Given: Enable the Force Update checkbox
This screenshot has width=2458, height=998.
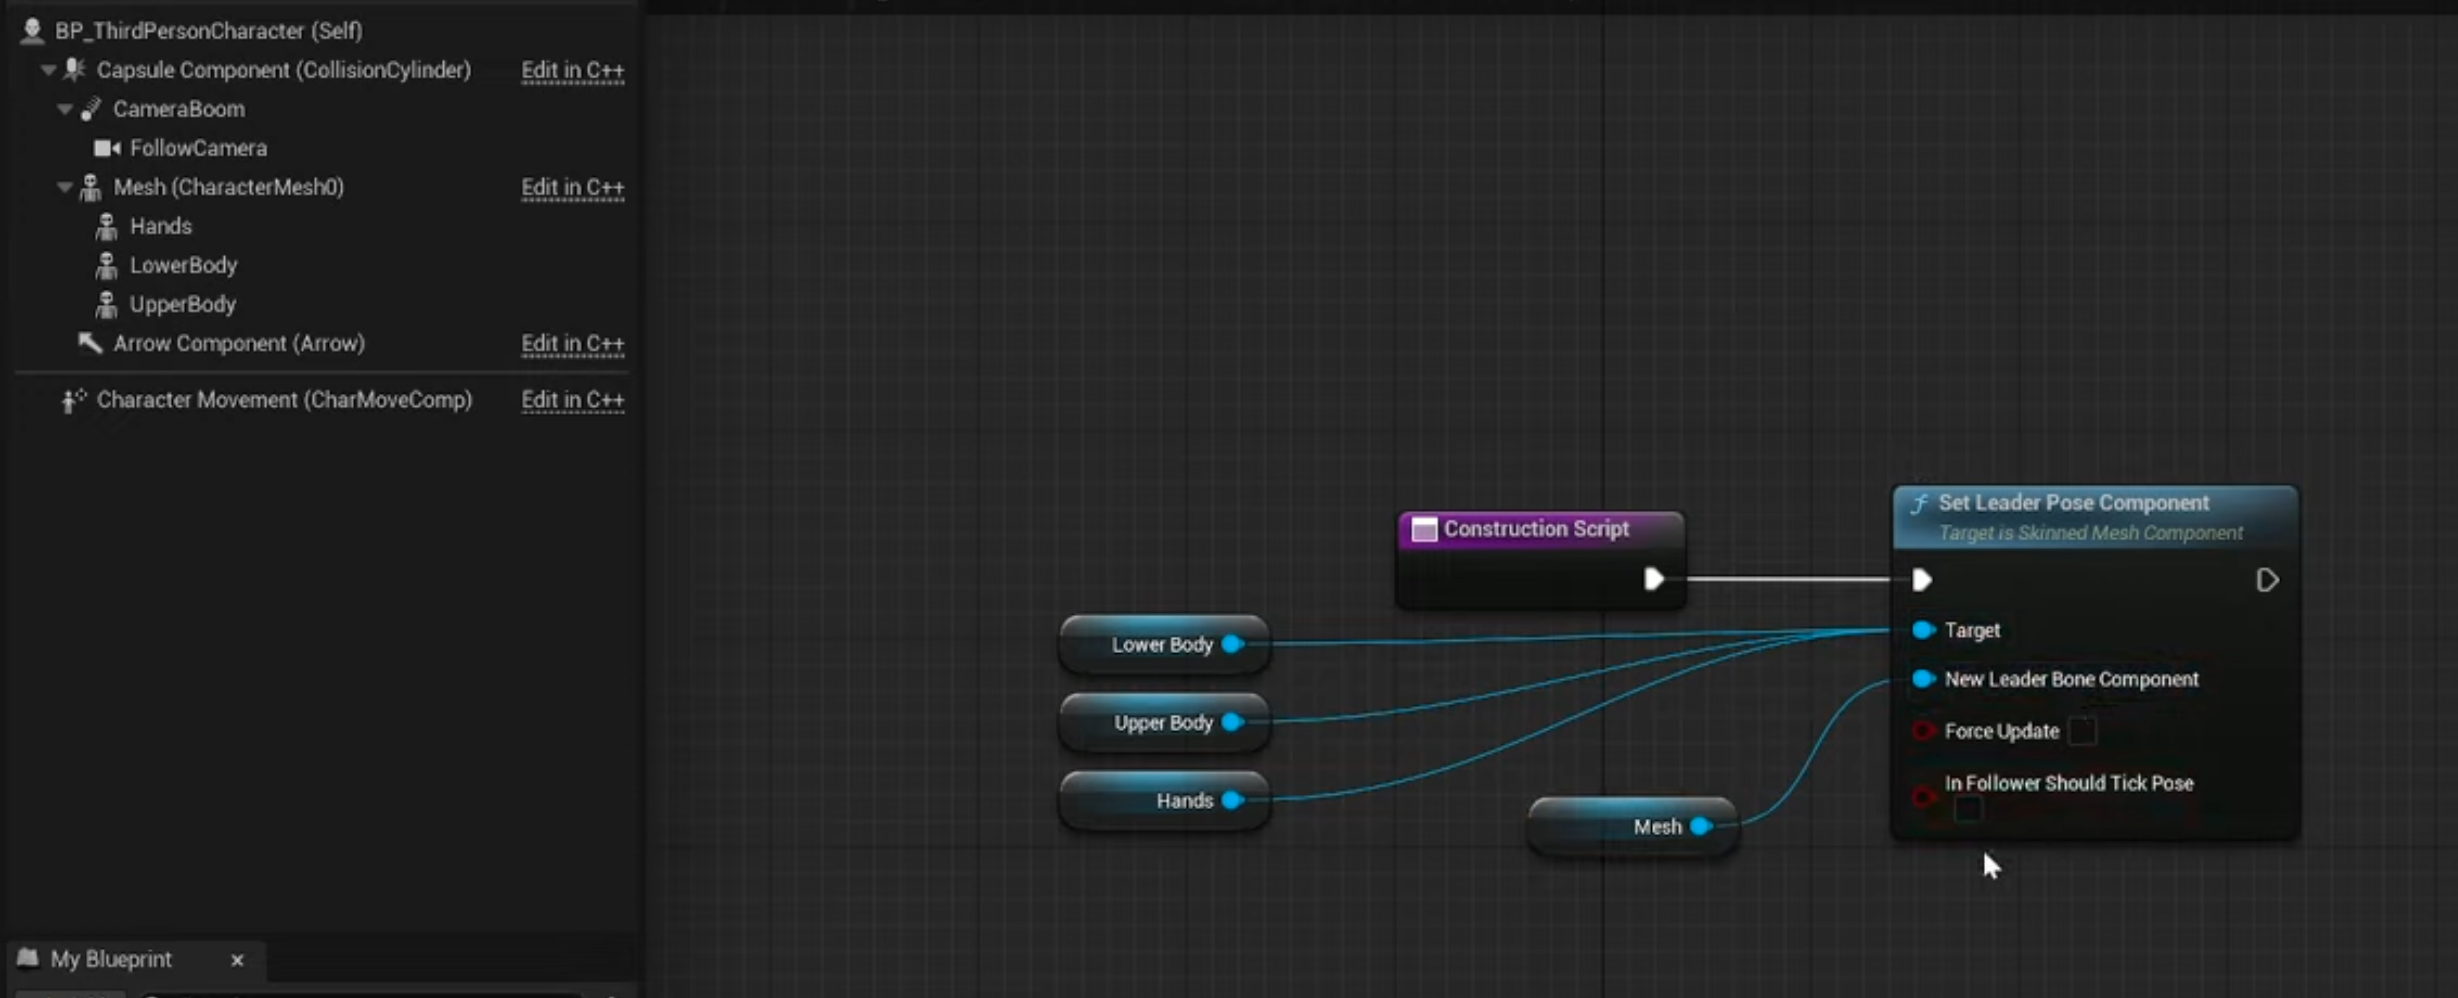Looking at the screenshot, I should point(2082,731).
